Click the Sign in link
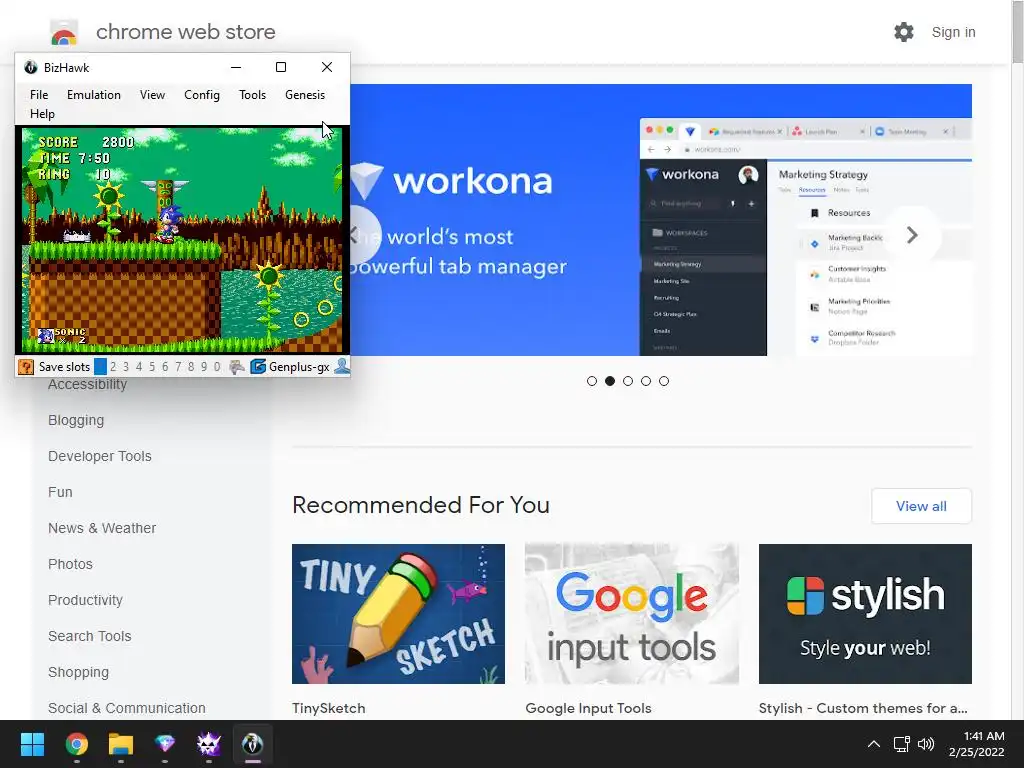This screenshot has width=1024, height=768. pos(953,32)
